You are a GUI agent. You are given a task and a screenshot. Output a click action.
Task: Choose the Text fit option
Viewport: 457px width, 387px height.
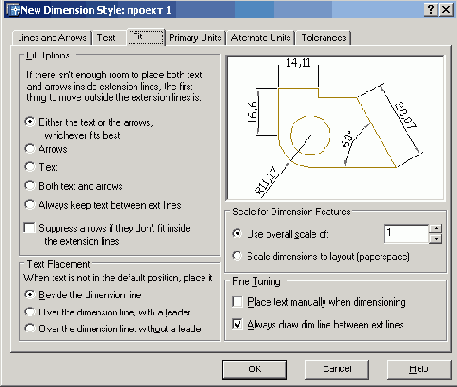coord(30,167)
